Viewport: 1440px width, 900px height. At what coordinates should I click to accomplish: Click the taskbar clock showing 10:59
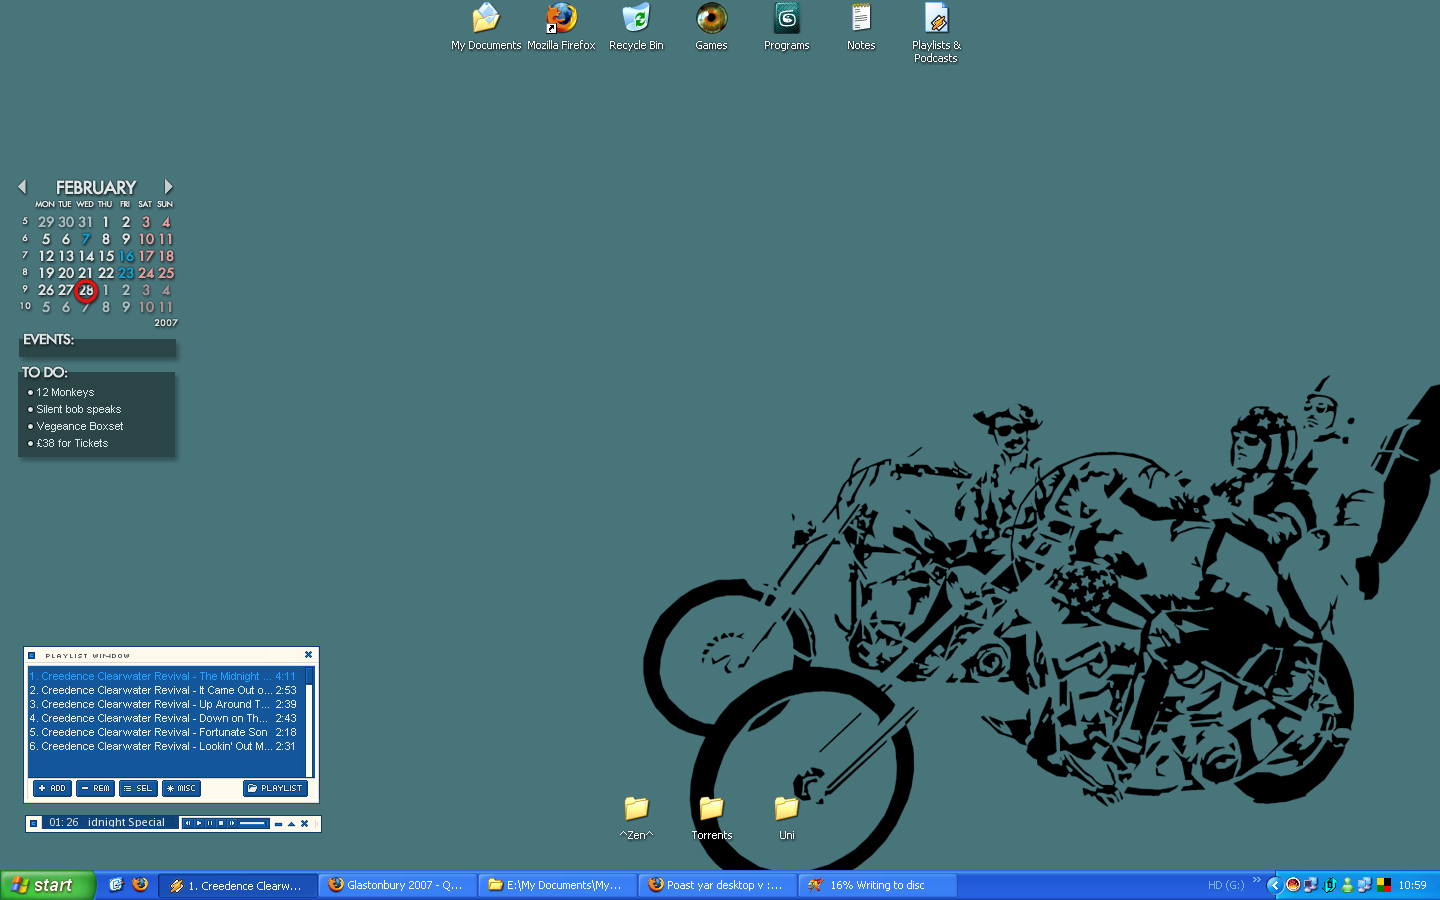[1412, 885]
